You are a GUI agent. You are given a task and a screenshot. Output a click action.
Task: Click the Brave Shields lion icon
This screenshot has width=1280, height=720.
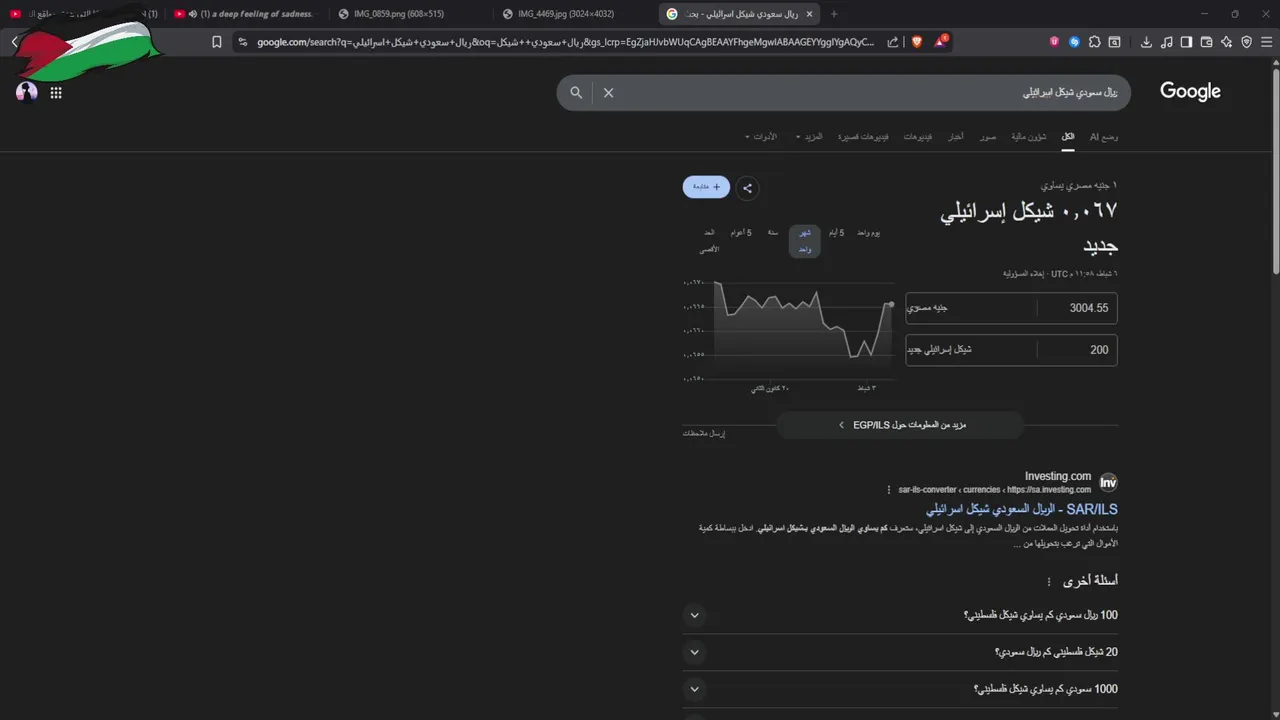click(917, 42)
